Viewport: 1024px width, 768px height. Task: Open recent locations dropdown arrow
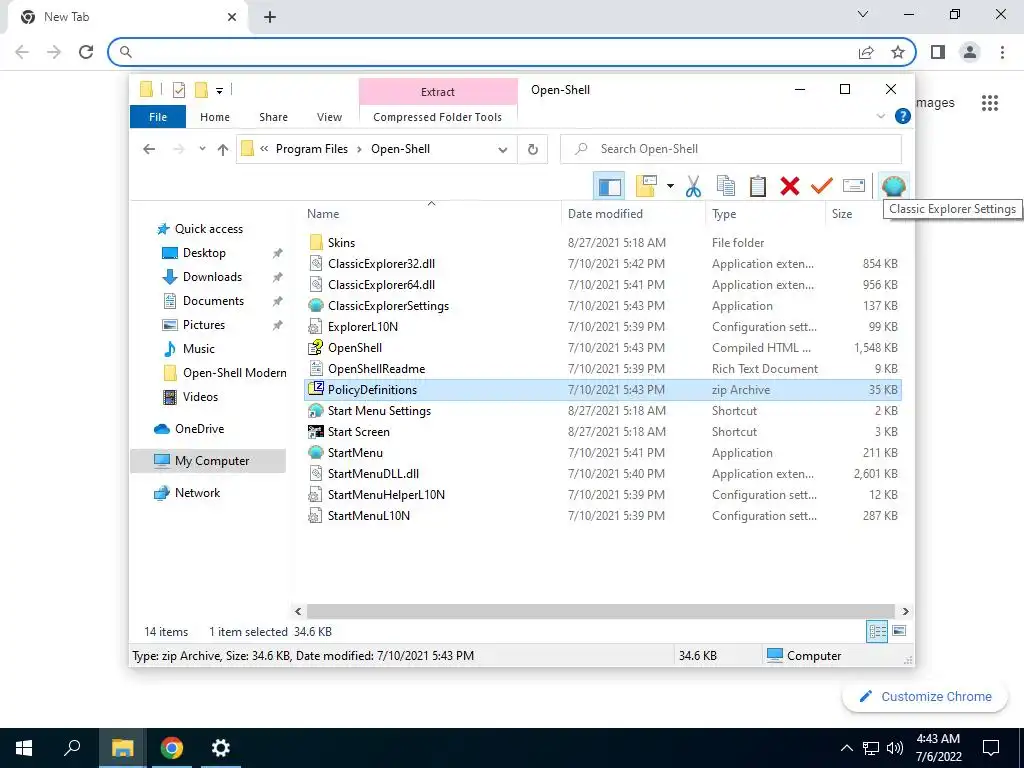[202, 149]
